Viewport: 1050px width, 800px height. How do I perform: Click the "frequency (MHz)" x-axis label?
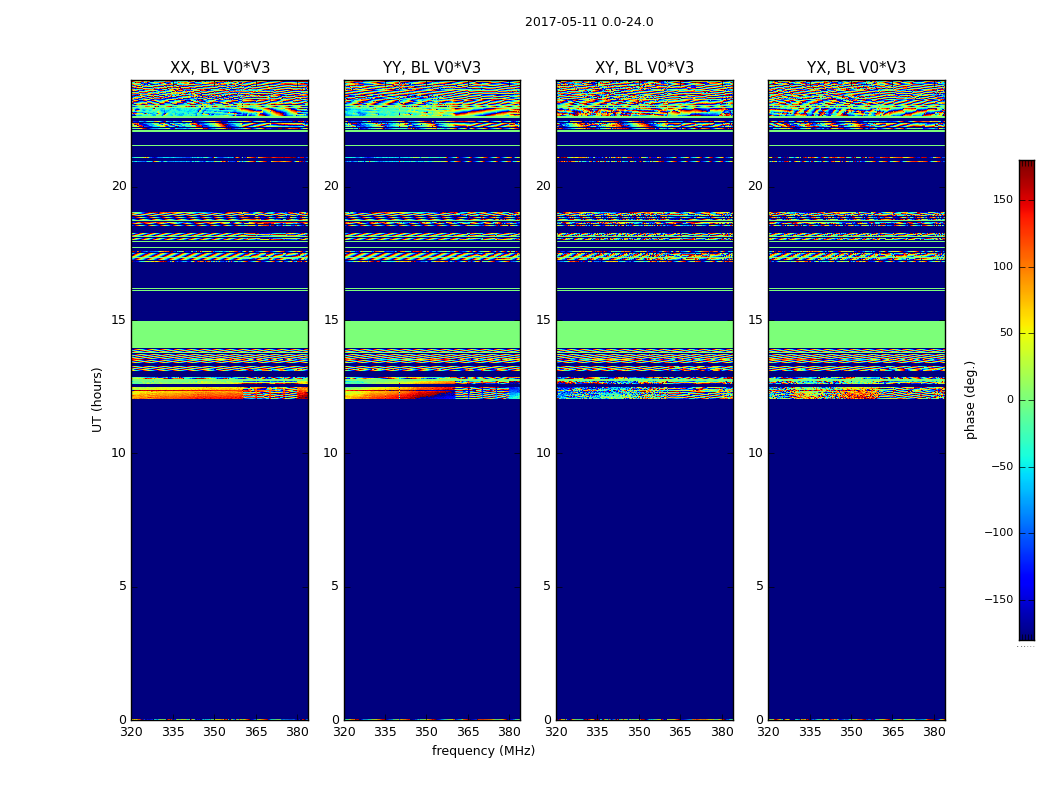[x=483, y=751]
